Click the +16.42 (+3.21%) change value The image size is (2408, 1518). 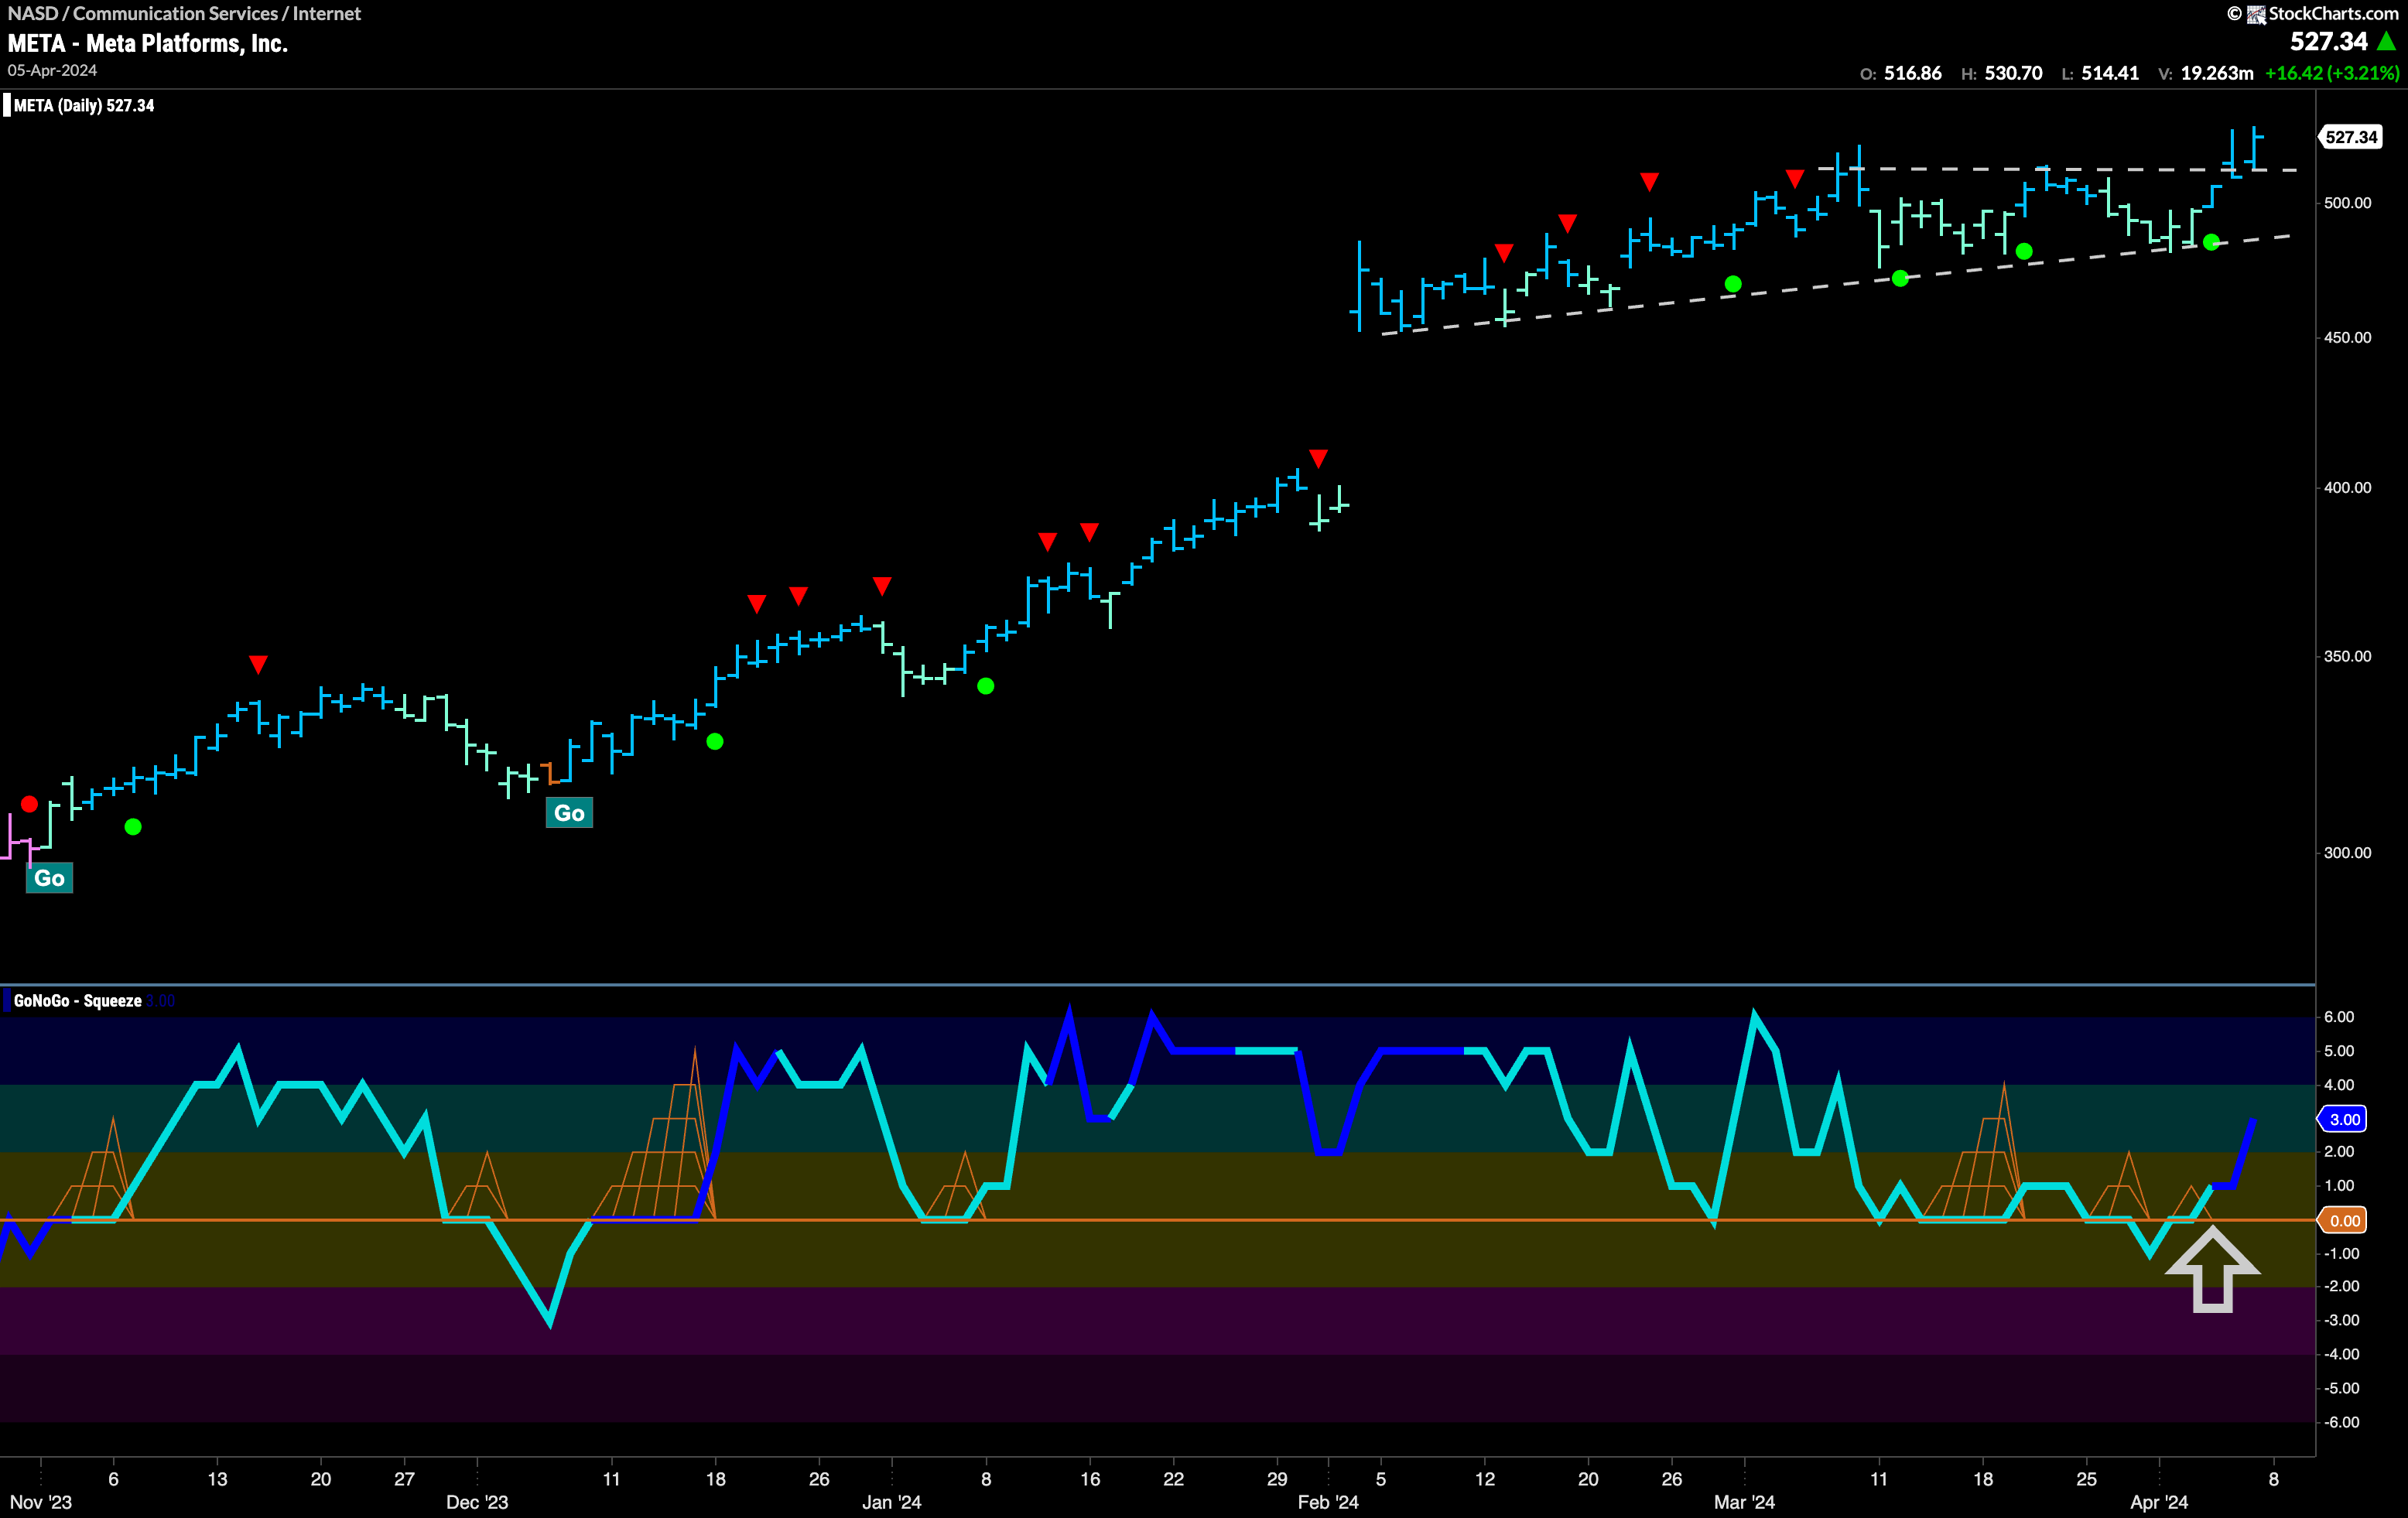pos(2332,73)
